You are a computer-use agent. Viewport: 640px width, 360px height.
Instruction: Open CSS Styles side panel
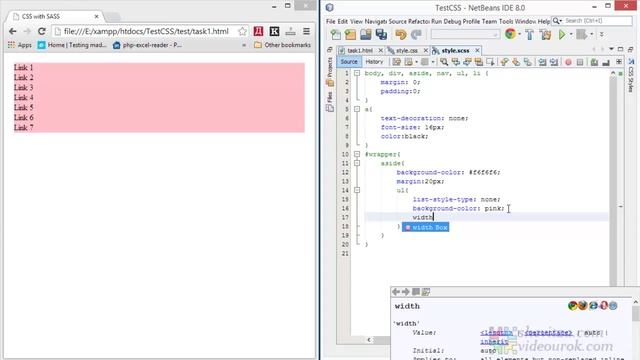(x=631, y=76)
